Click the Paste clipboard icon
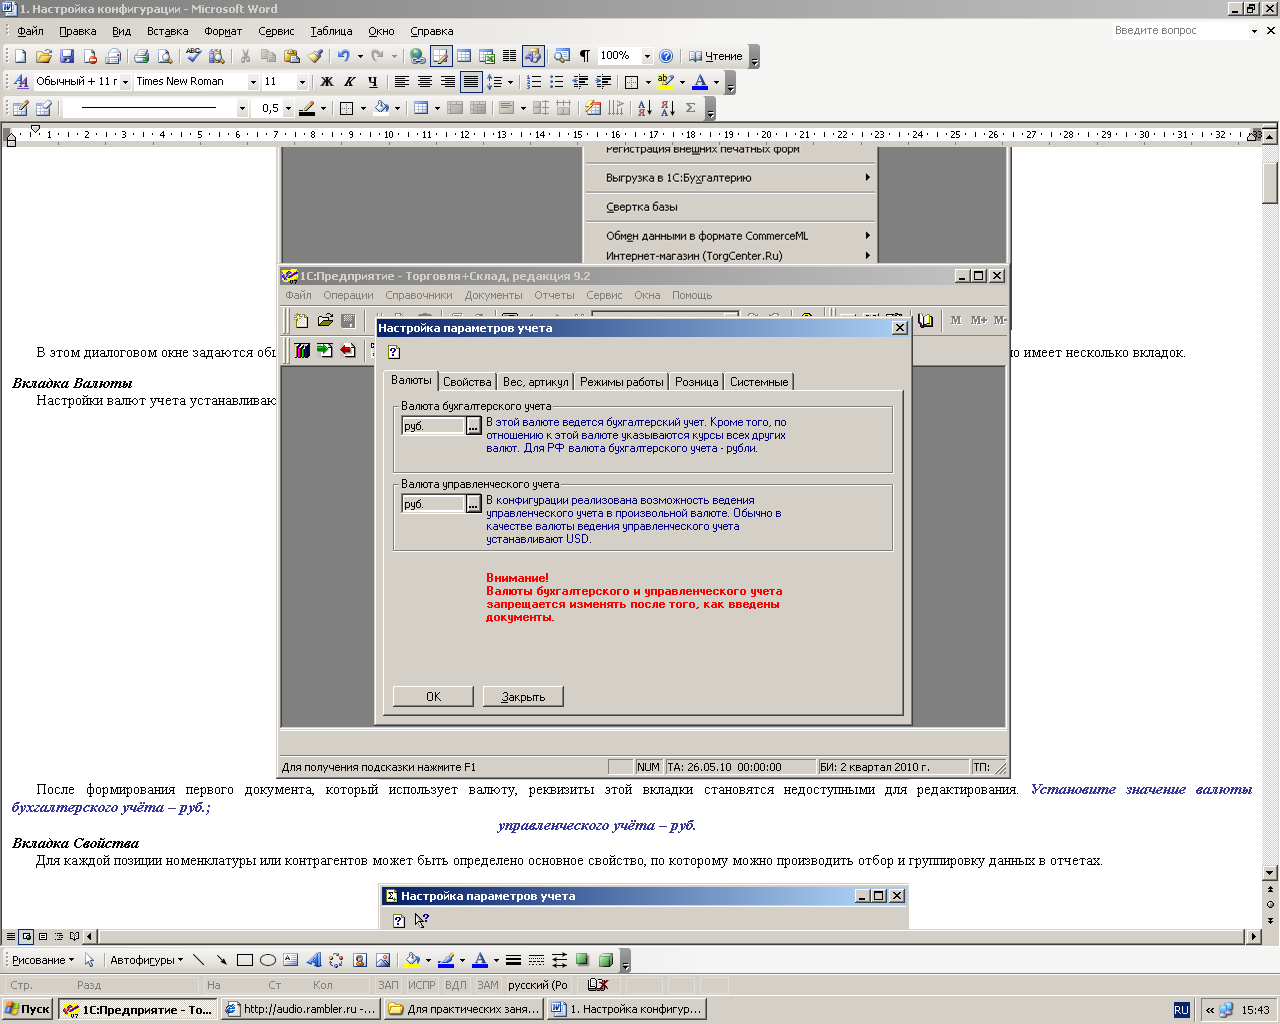Screen dimensions: 1280x1024 click(292, 56)
